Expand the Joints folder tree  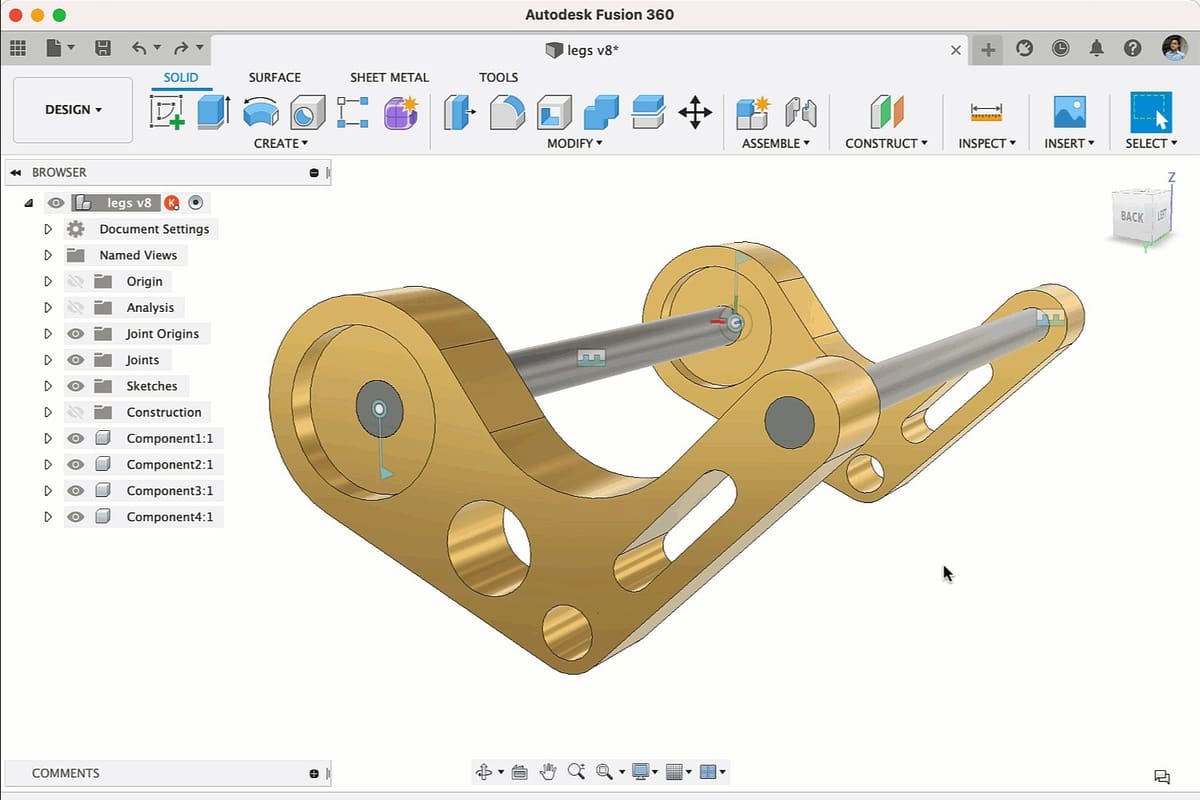(47, 360)
